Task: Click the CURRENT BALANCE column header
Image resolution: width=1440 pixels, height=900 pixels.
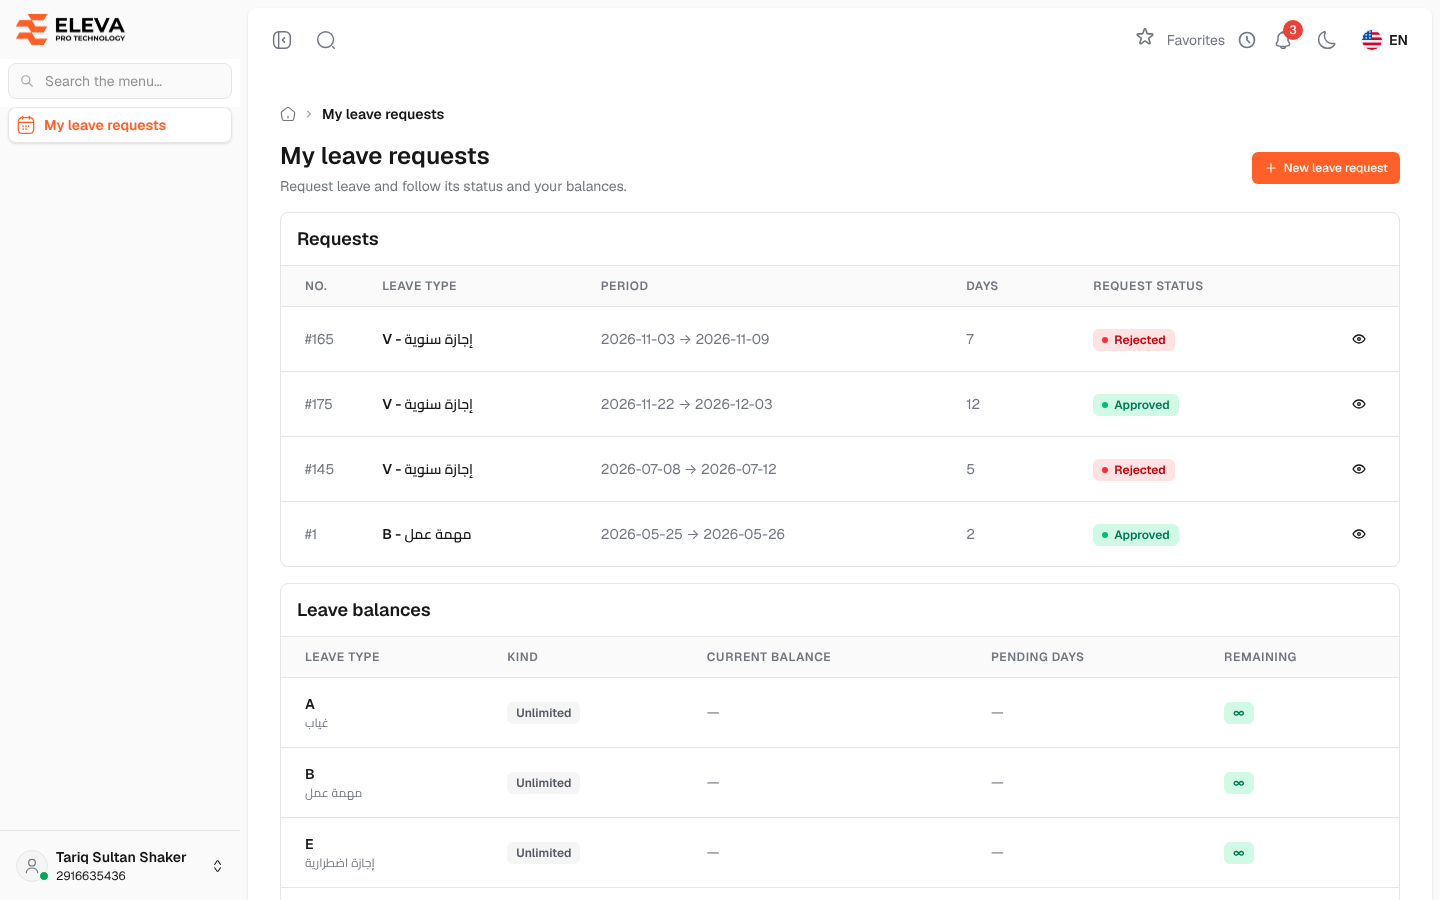Action: point(769,657)
